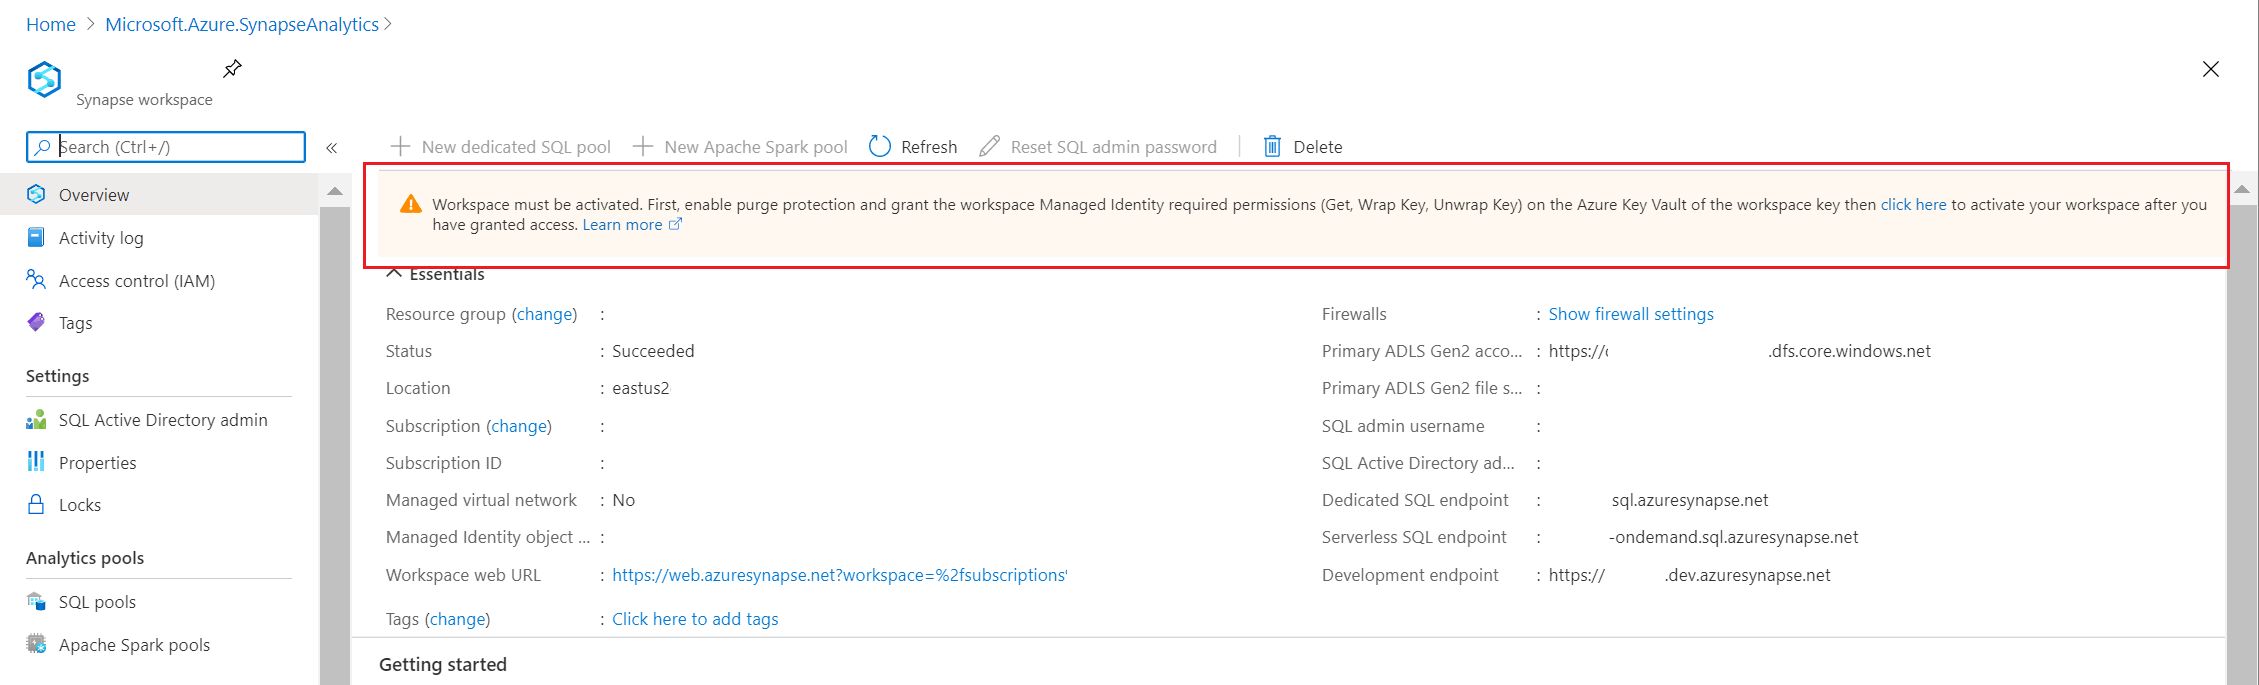Screen dimensions: 2259x685
Task: Go to Home breadcrumb
Action: click(x=51, y=25)
